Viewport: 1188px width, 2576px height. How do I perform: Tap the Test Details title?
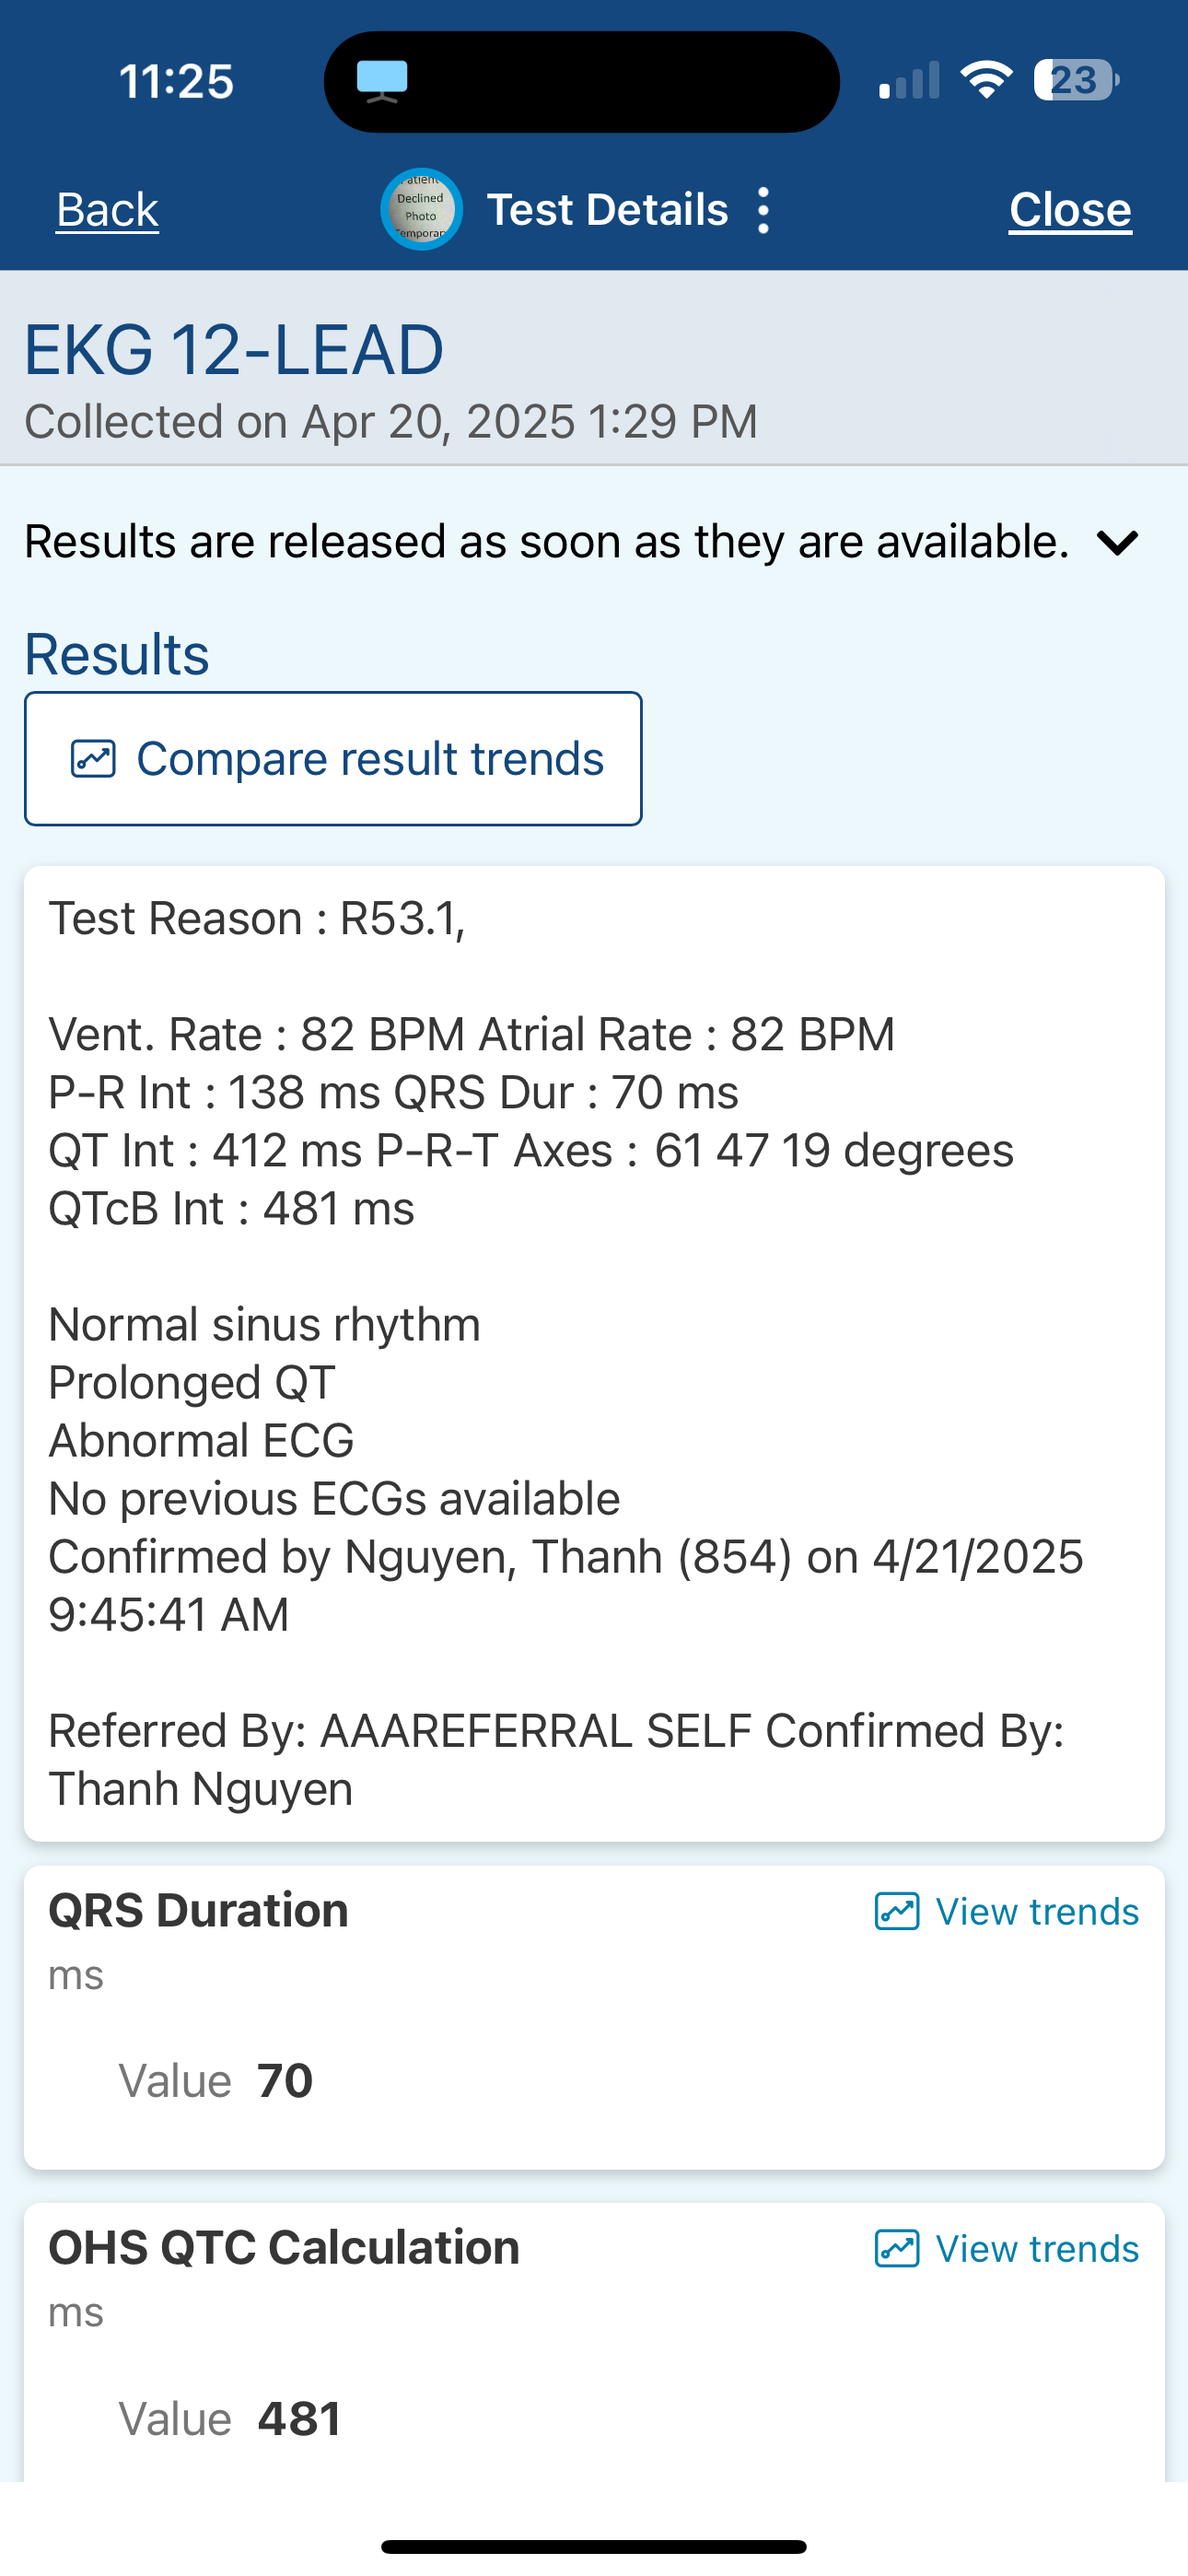(x=607, y=210)
